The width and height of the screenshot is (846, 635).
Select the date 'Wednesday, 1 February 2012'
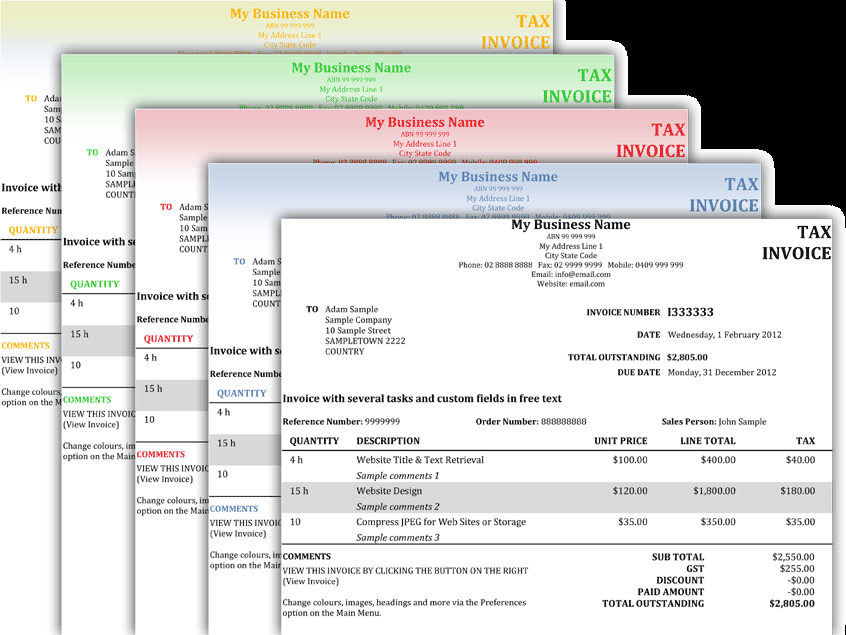(725, 335)
